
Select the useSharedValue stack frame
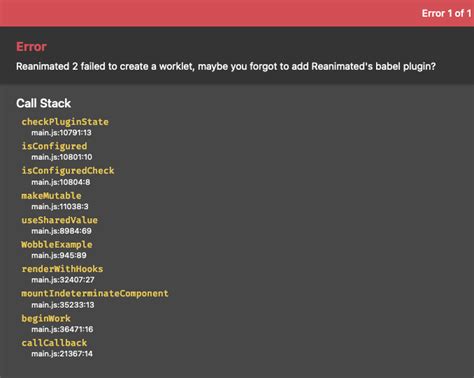click(x=60, y=220)
